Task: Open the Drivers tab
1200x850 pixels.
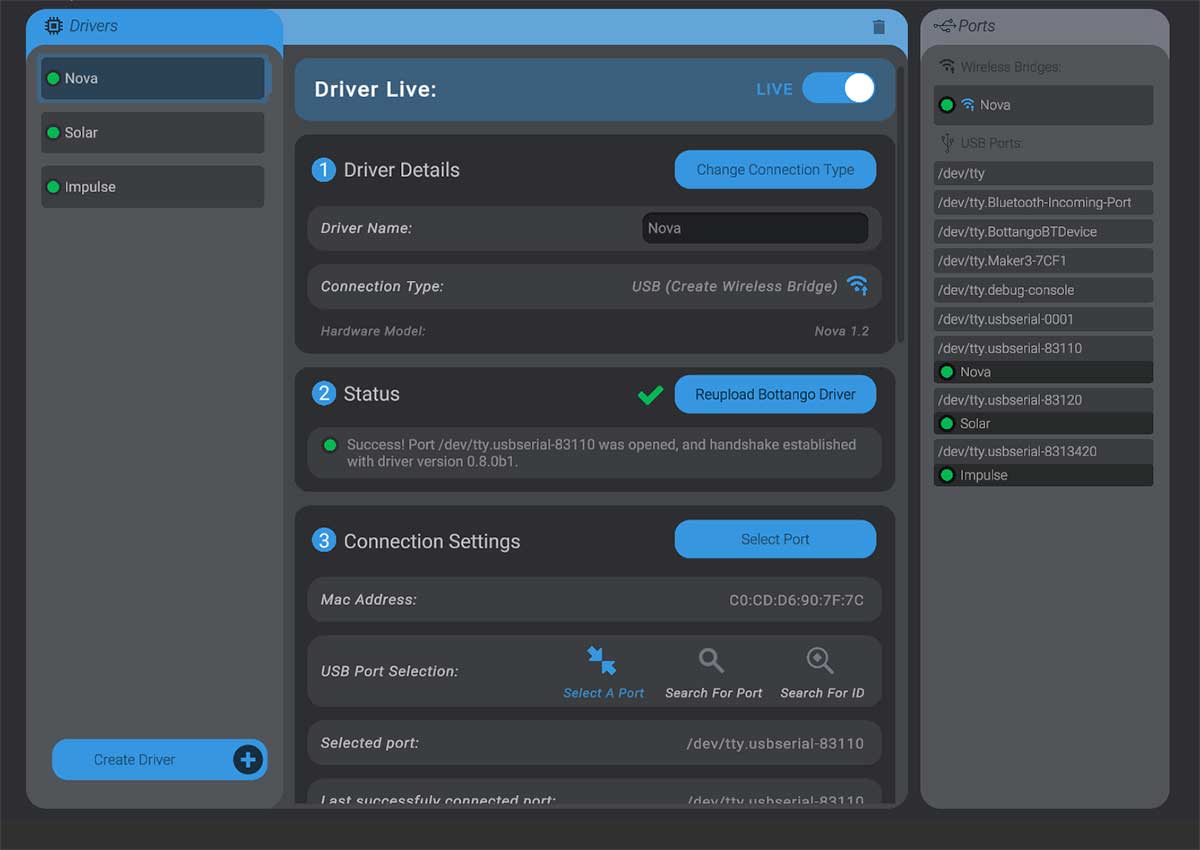Action: [154, 27]
